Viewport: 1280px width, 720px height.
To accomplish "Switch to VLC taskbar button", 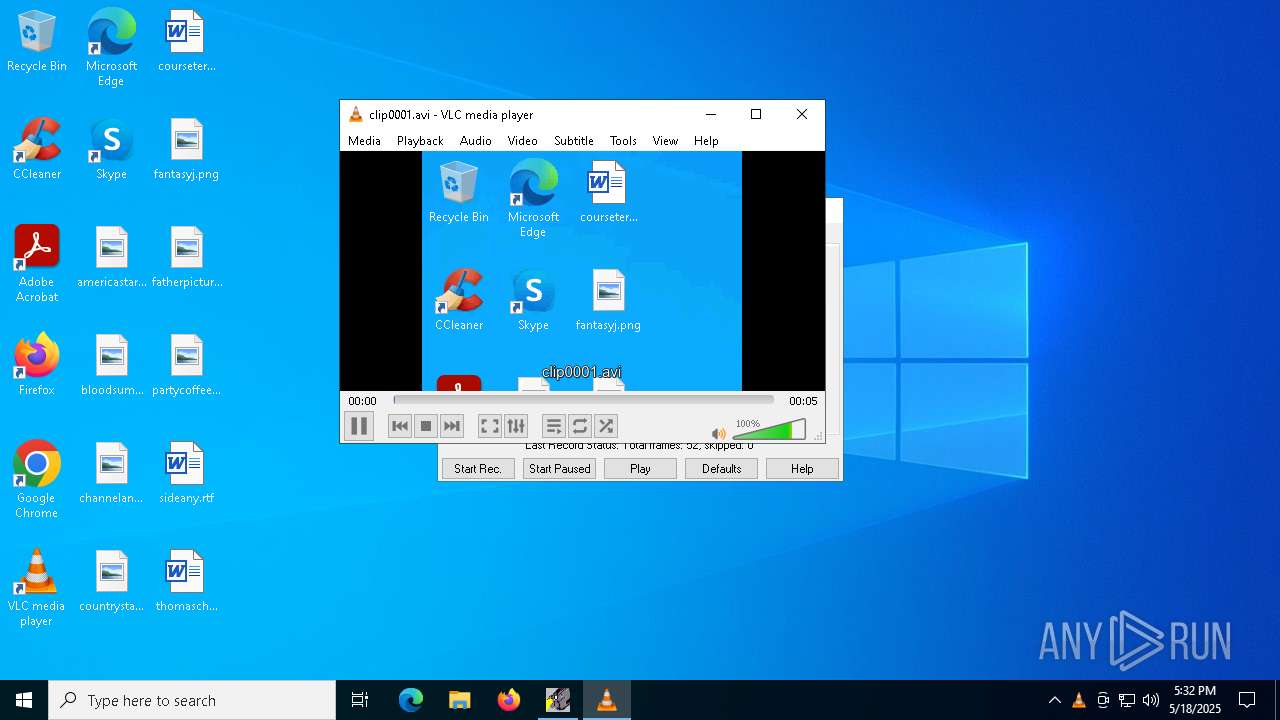I will (x=606, y=700).
